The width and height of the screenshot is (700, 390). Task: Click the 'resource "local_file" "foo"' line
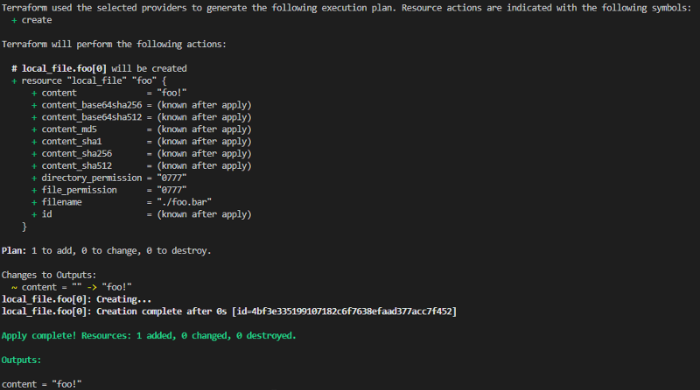coord(89,81)
